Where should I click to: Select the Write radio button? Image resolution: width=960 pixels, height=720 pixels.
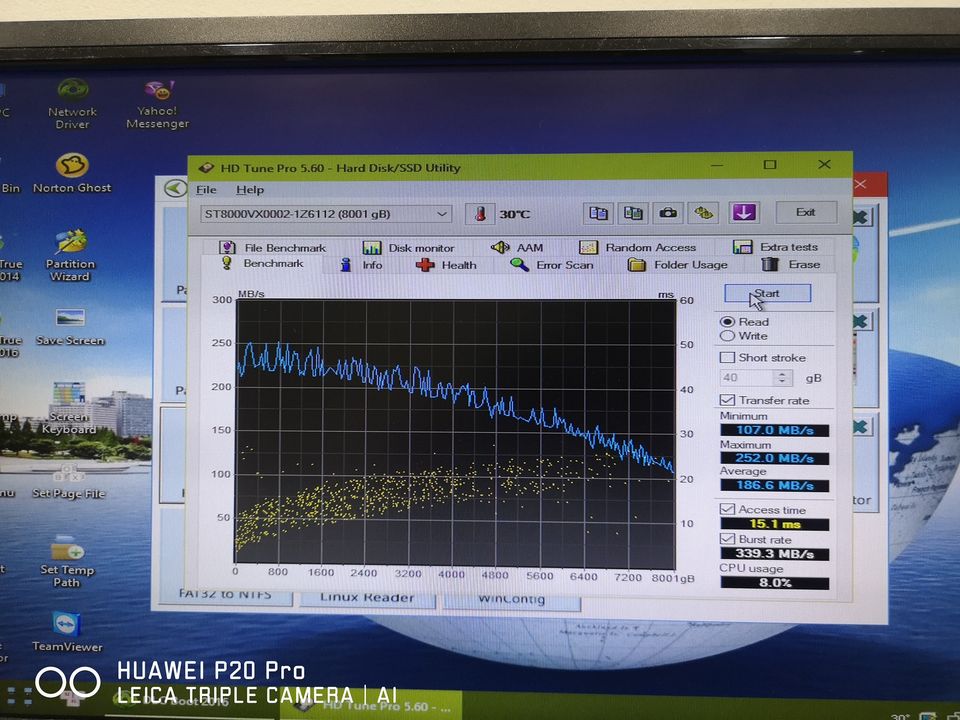tap(728, 336)
